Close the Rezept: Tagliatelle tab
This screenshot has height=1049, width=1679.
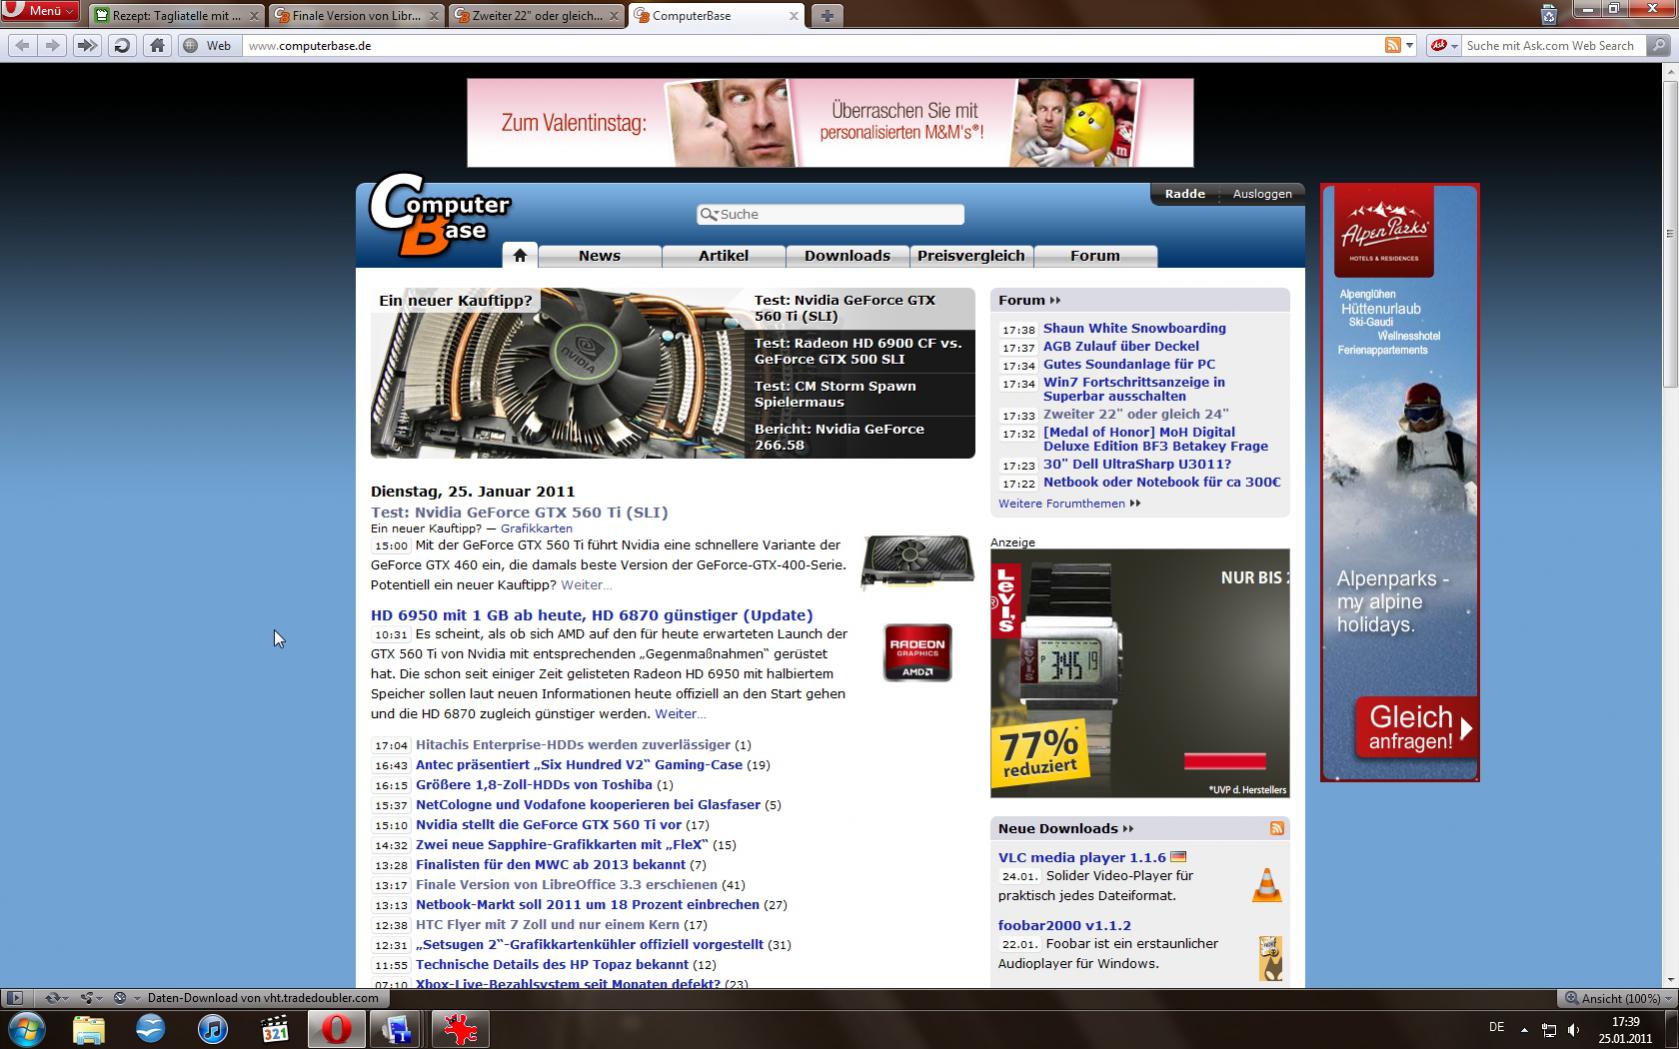pos(253,16)
